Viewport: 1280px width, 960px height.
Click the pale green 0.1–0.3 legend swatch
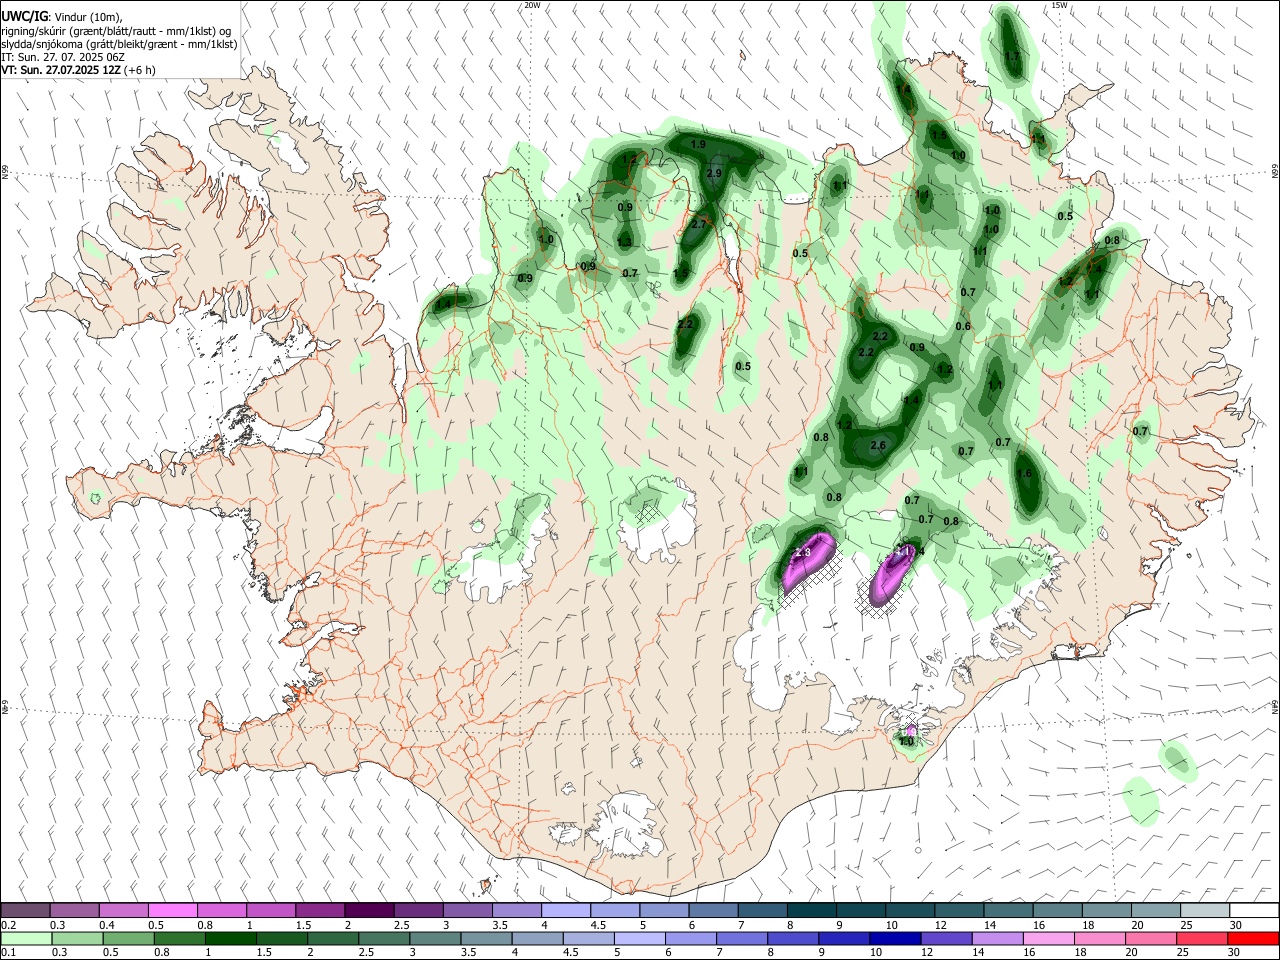(27, 938)
